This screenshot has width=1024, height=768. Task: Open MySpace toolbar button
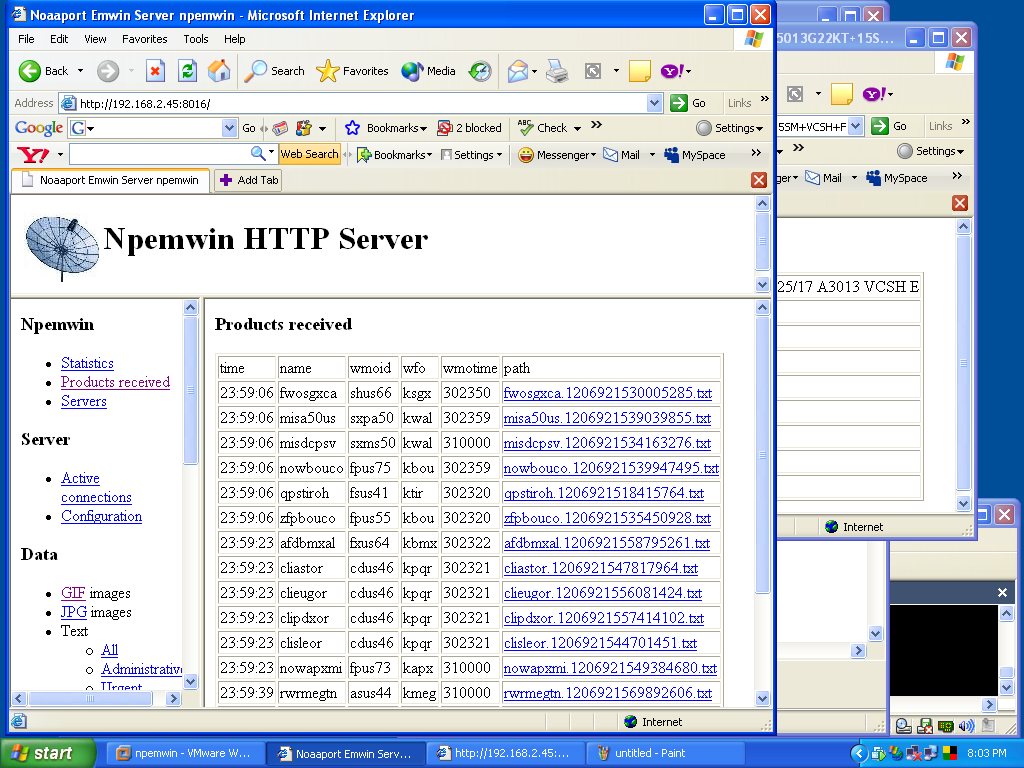[695, 155]
